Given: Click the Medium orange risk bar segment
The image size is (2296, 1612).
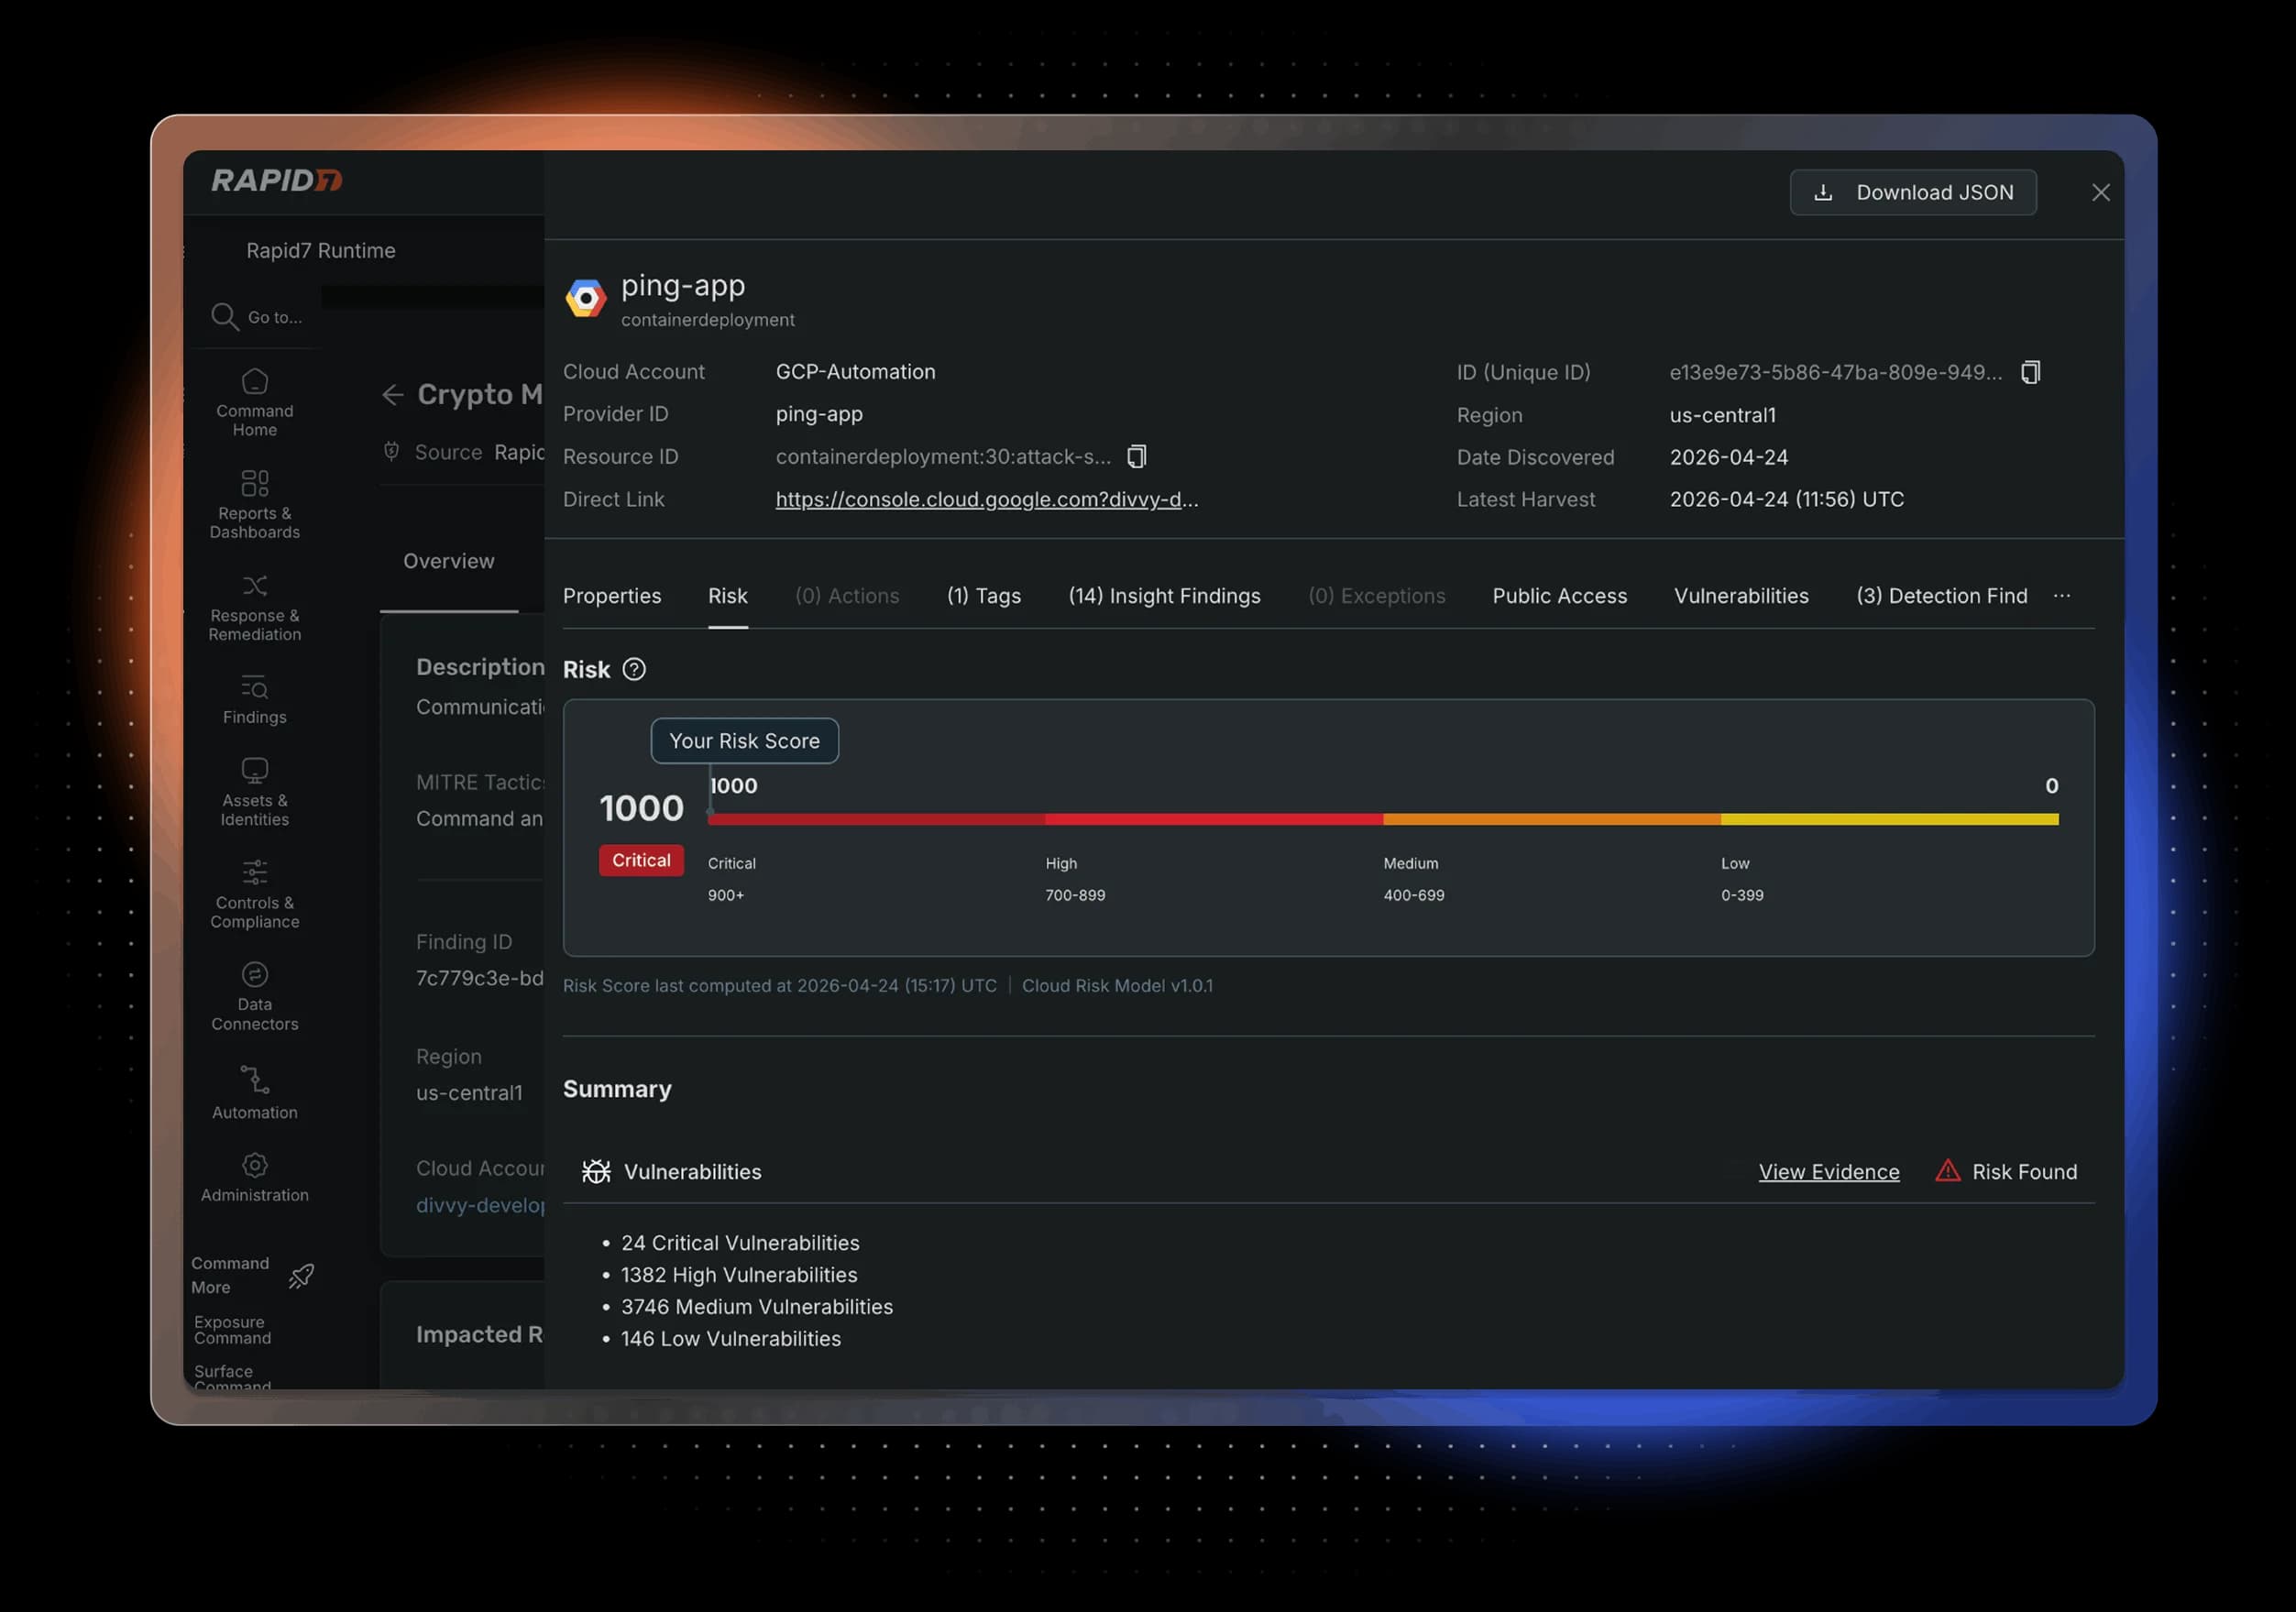Looking at the screenshot, I should tap(1551, 819).
